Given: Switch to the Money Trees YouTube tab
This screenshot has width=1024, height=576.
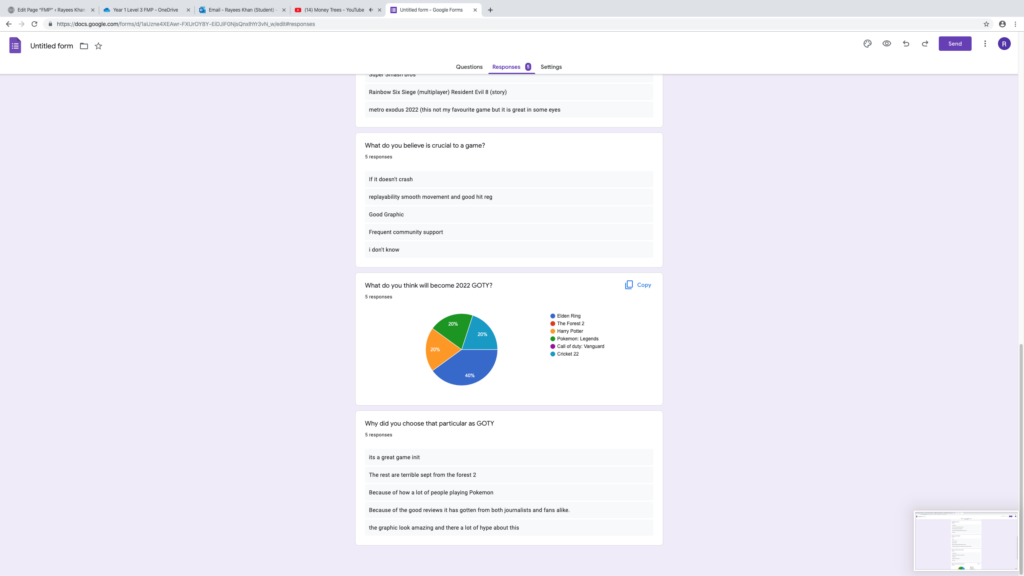Looking at the screenshot, I should (x=333, y=10).
